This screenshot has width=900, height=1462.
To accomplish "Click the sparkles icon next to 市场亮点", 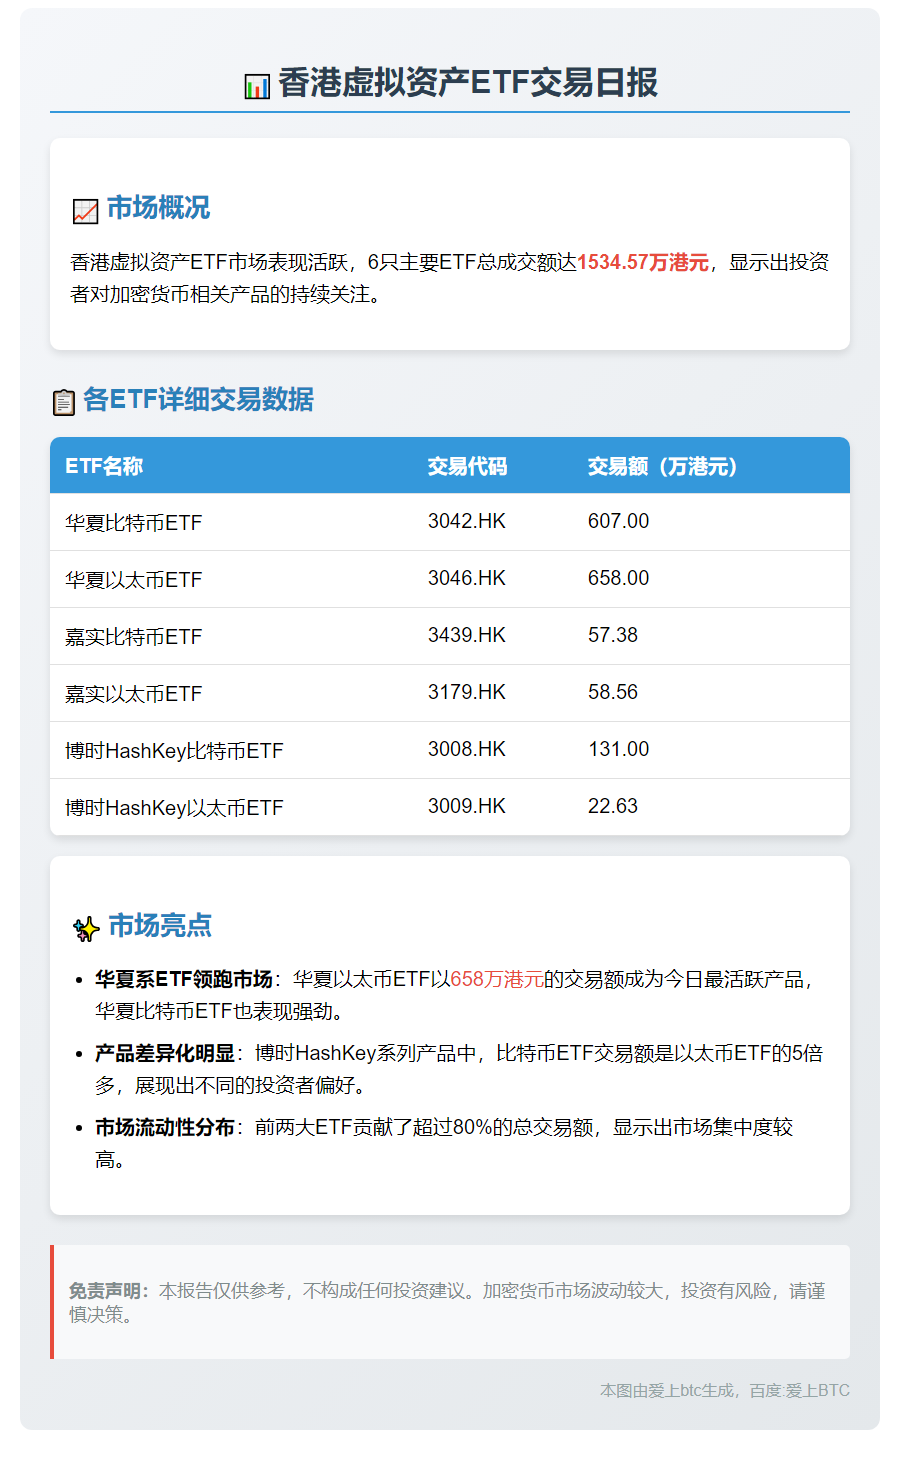I will click(86, 928).
